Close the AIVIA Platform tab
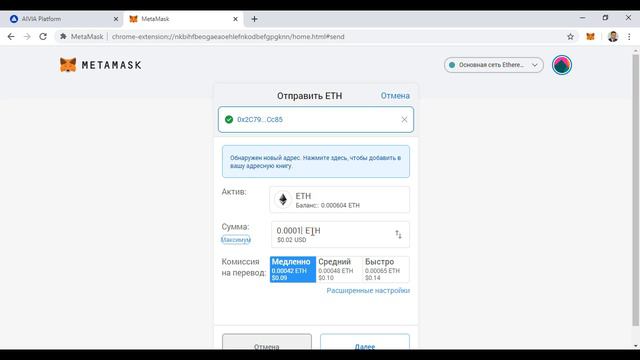The width and height of the screenshot is (640, 360). click(x=116, y=19)
